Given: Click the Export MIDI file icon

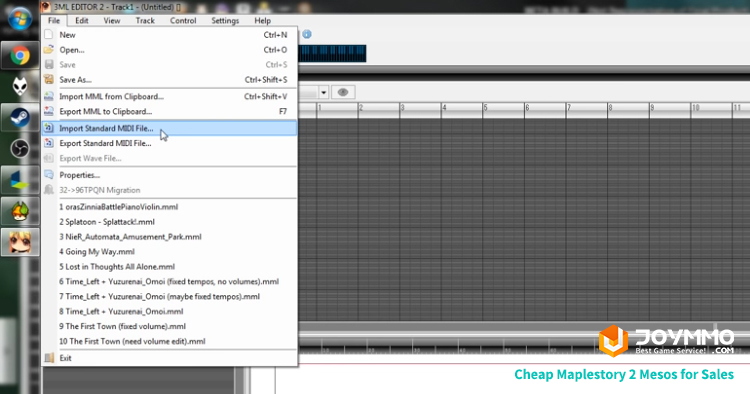Looking at the screenshot, I should click(x=49, y=142).
